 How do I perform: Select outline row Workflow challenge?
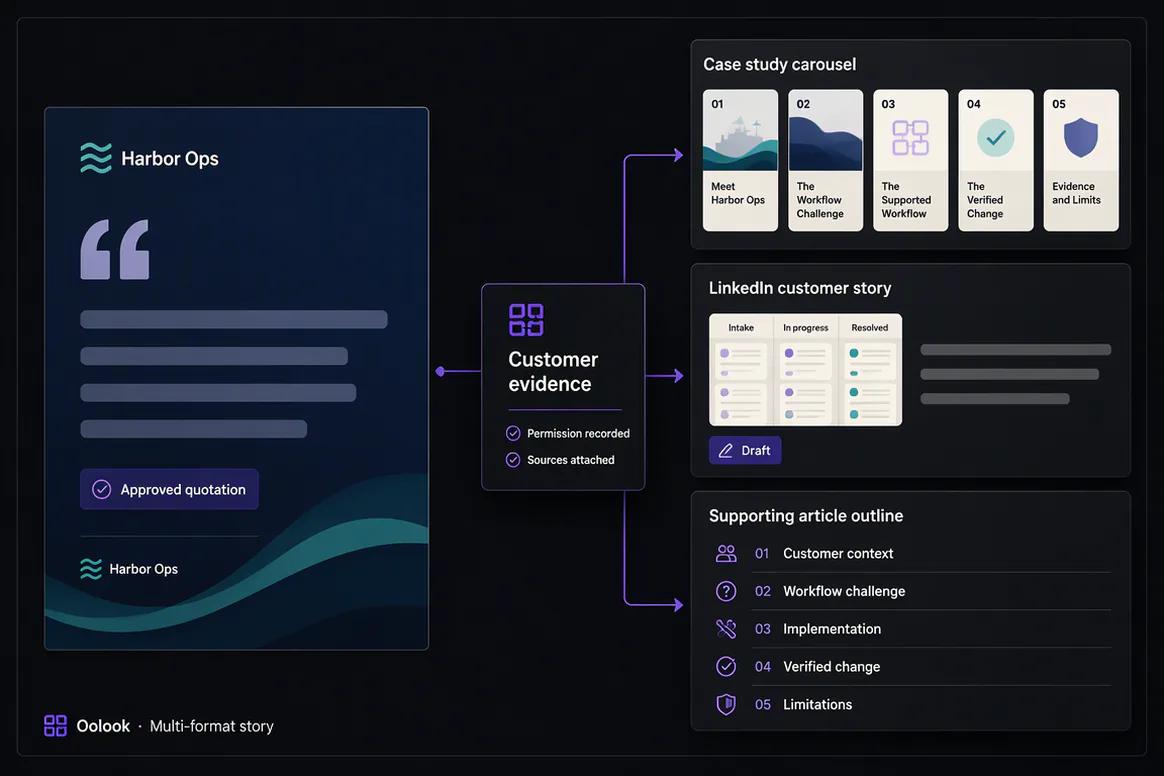pyautogui.click(x=912, y=591)
